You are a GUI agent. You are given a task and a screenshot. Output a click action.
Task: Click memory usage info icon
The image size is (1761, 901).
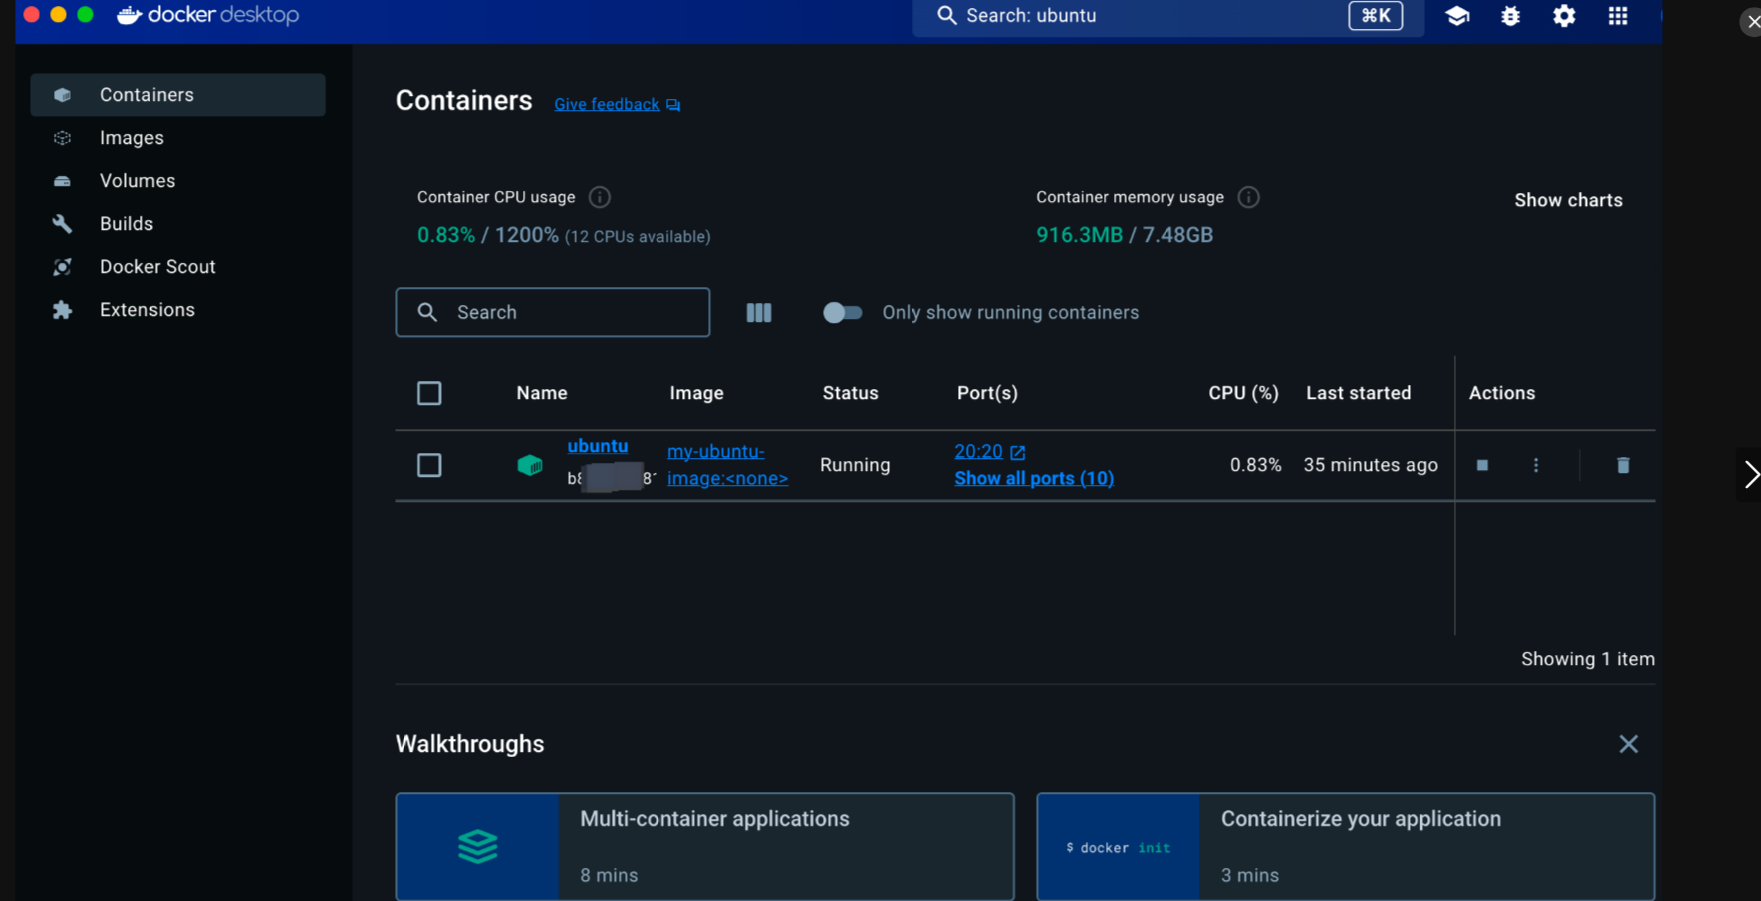1248,197
